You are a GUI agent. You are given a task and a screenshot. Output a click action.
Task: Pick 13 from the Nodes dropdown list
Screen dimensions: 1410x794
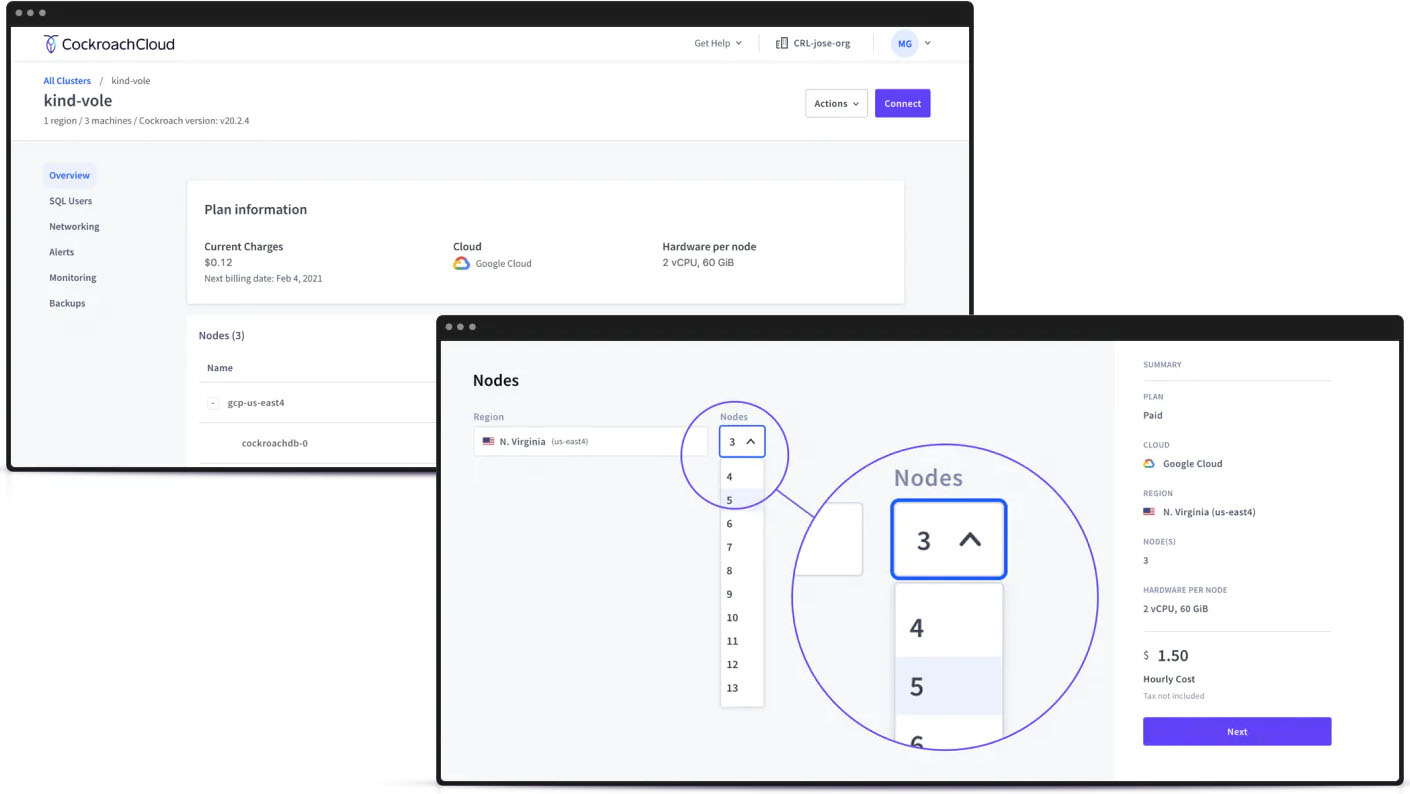click(x=741, y=688)
